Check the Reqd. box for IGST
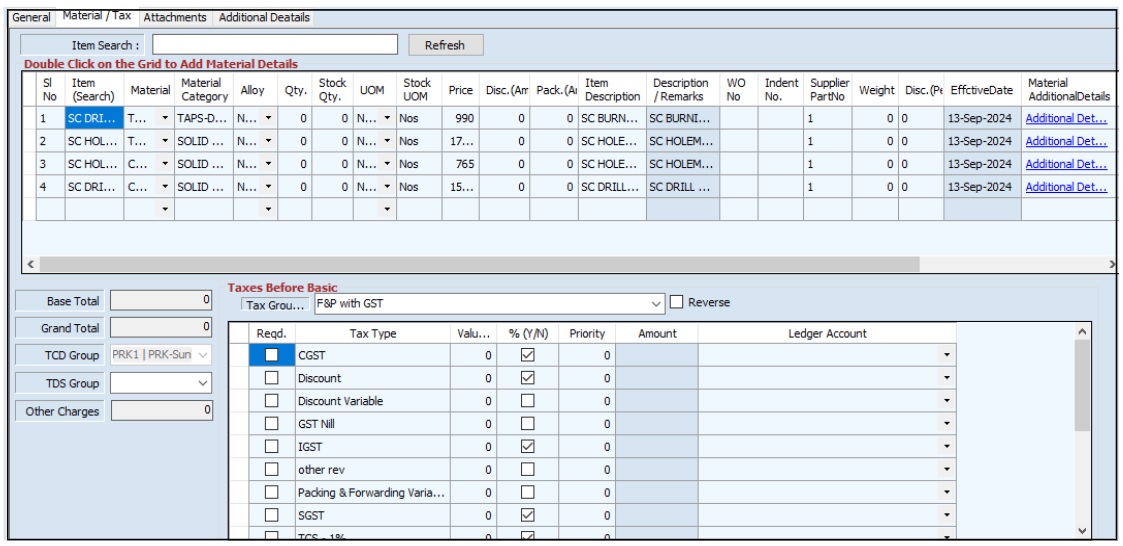This screenshot has width=1123, height=546. pos(271,447)
